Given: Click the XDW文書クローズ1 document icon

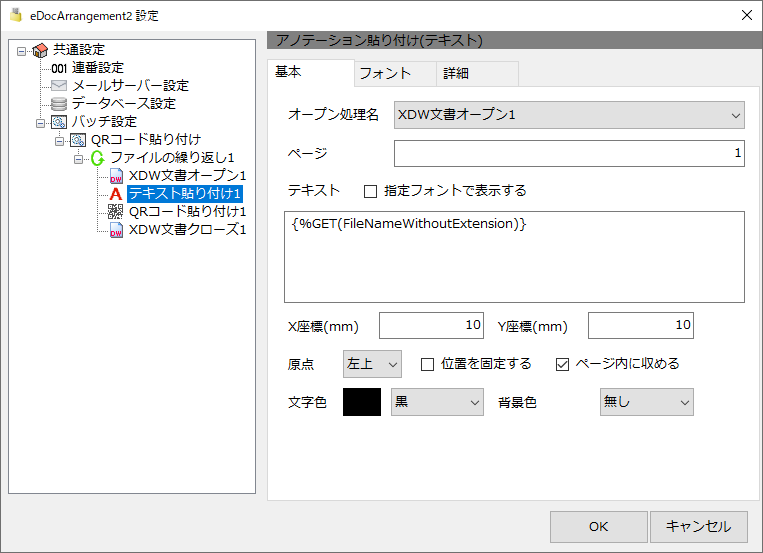Looking at the screenshot, I should 116,230.
